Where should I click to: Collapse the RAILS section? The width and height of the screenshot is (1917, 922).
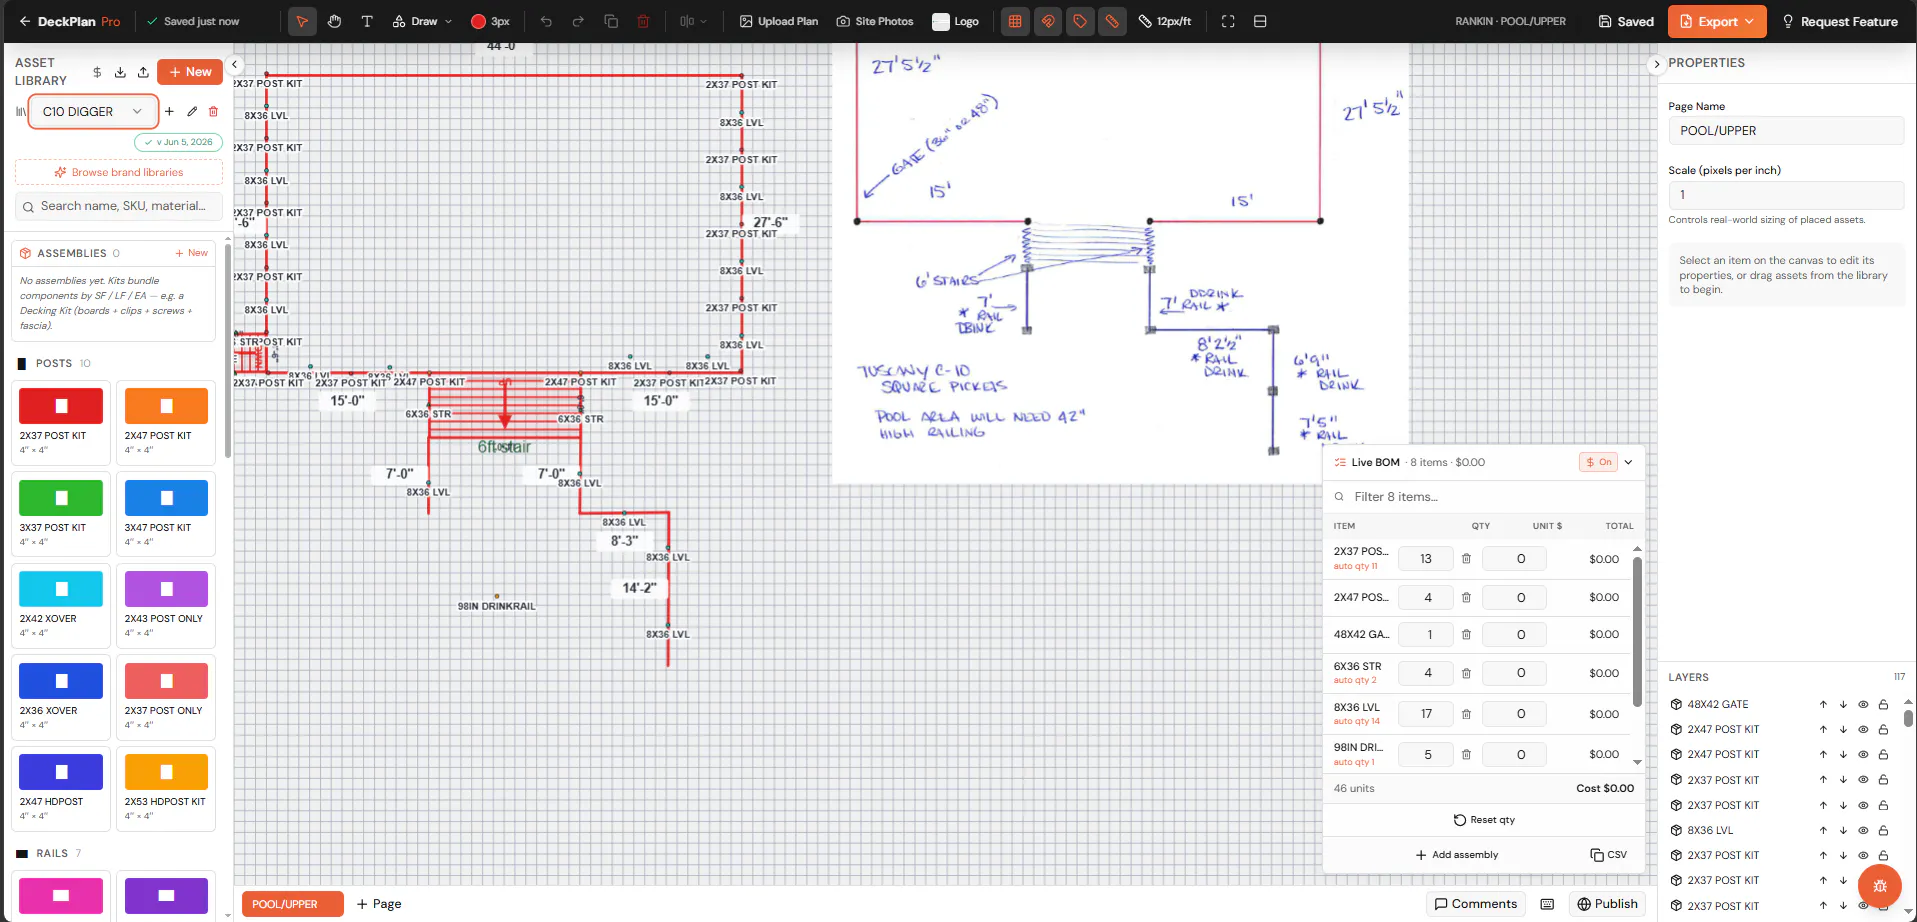point(50,853)
